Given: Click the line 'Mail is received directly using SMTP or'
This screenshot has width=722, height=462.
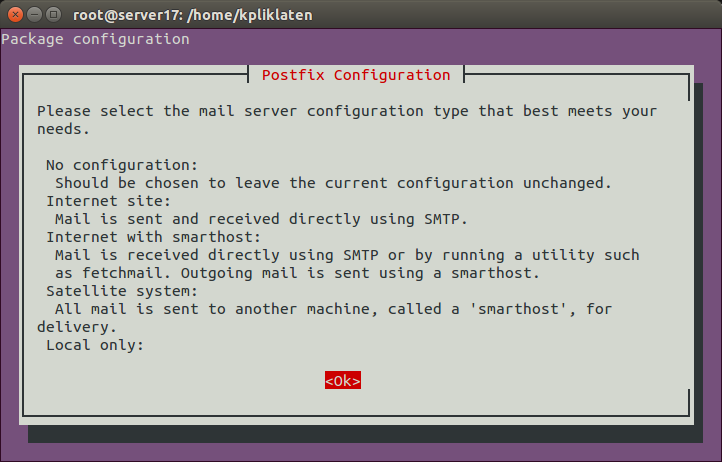Looking at the screenshot, I should (x=347, y=255).
